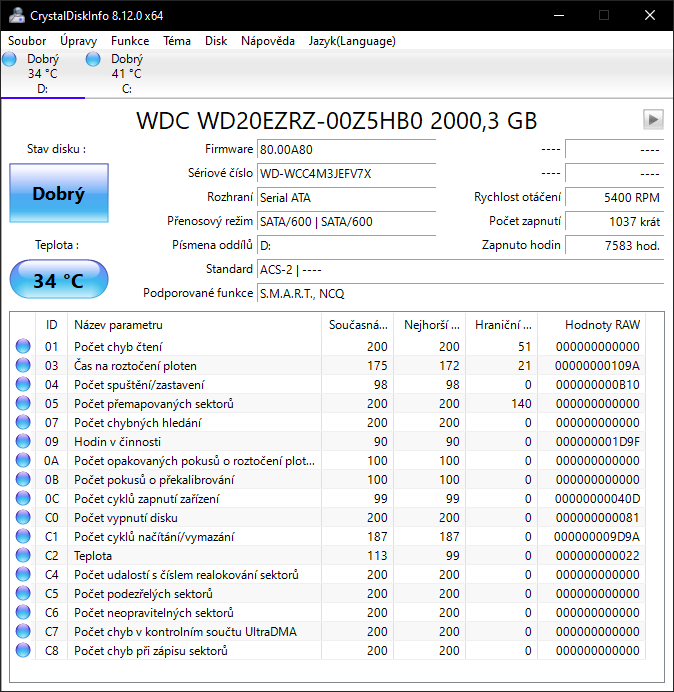674x692 pixels.
Task: Click the CrystalDiskInfo app icon in title bar
Action: 14,15
